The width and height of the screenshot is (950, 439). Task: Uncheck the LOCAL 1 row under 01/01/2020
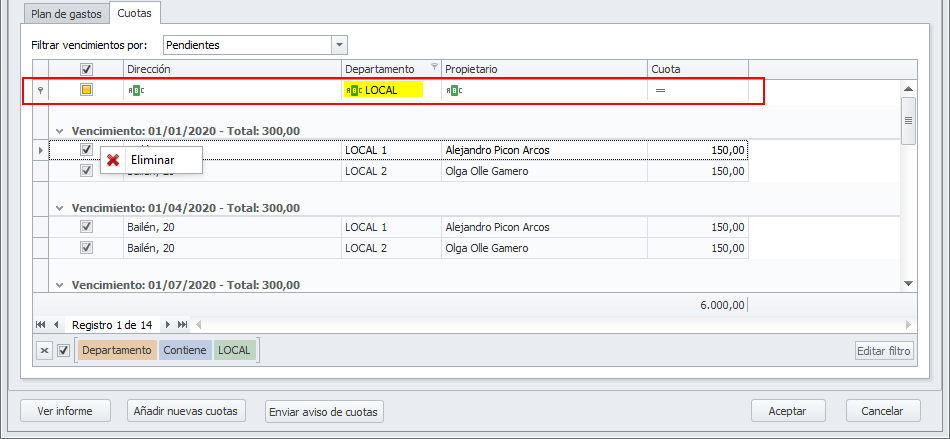(x=86, y=149)
